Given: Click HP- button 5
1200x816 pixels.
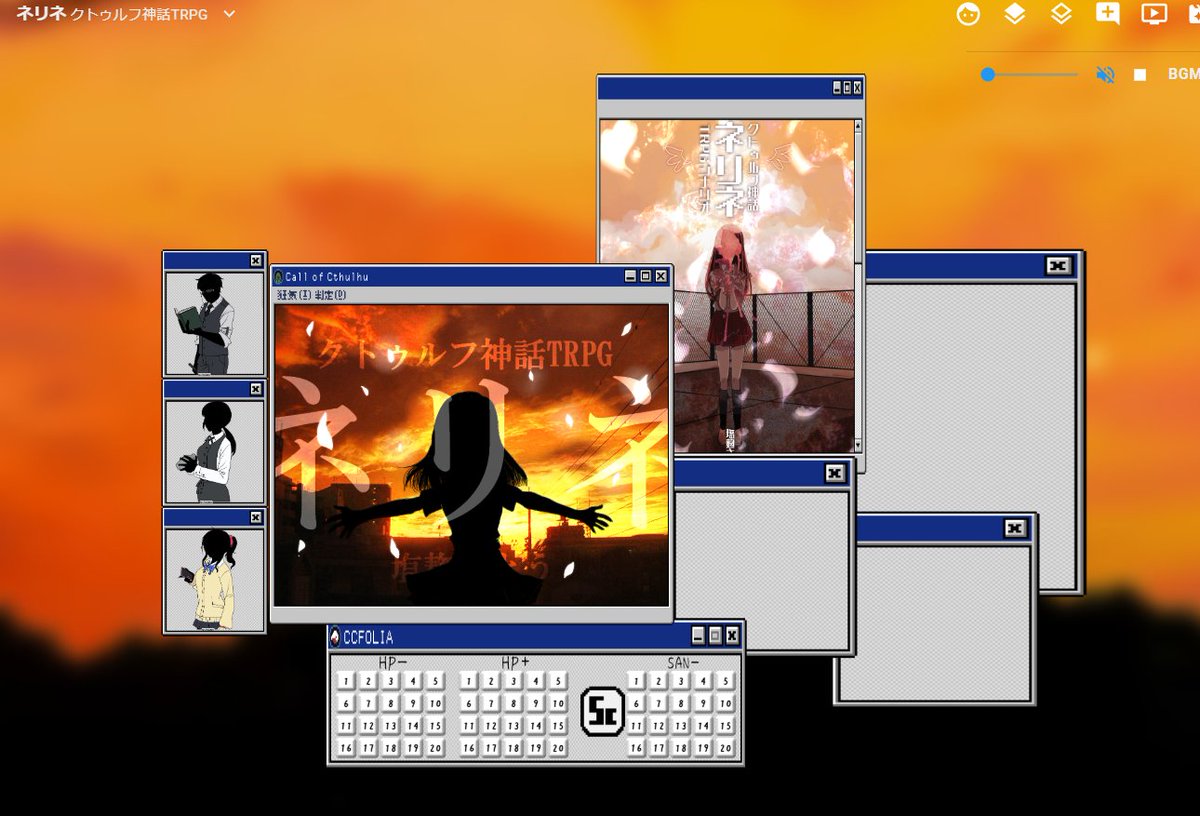Looking at the screenshot, I should click(x=435, y=681).
